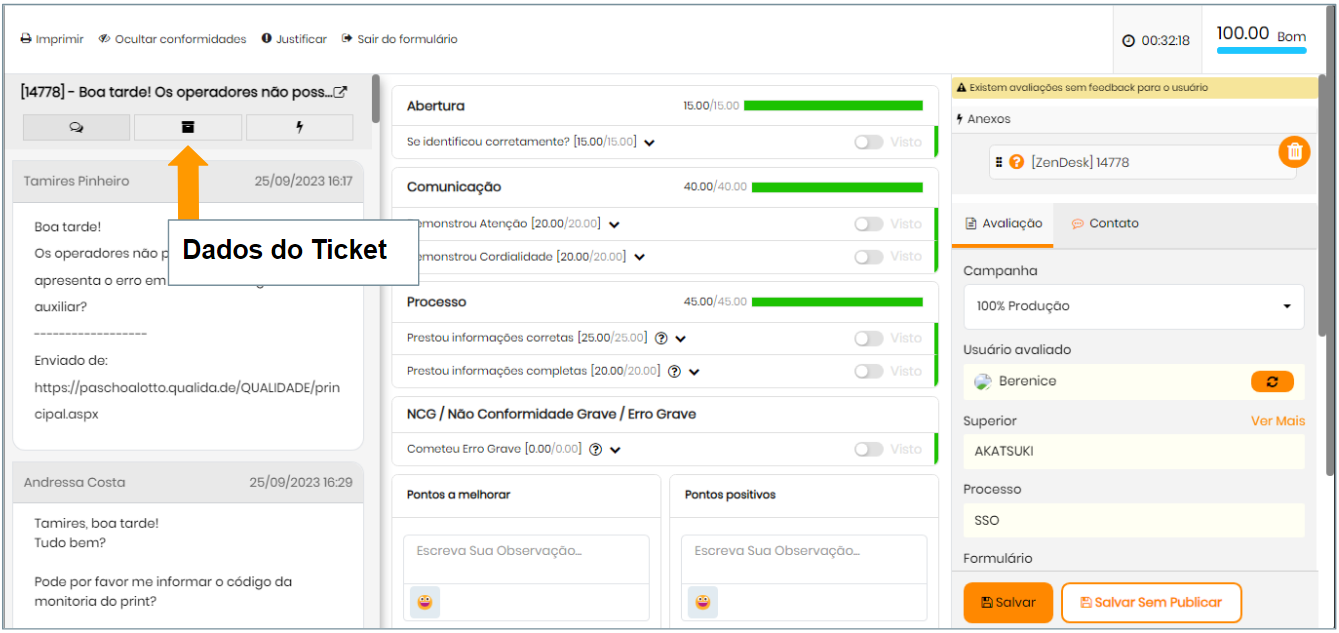Viewport: 1339px width, 633px height.
Task: Expand the Se identificou corretamente chevron
Action: (x=649, y=143)
